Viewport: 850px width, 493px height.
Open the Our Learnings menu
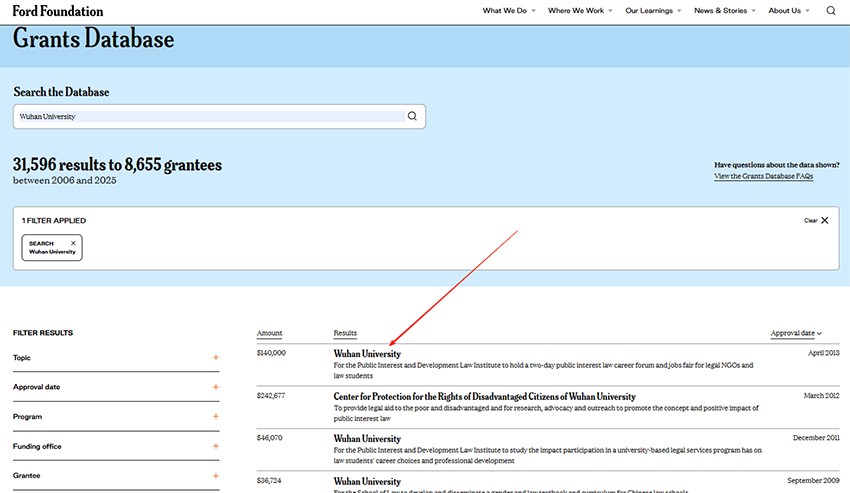point(653,10)
